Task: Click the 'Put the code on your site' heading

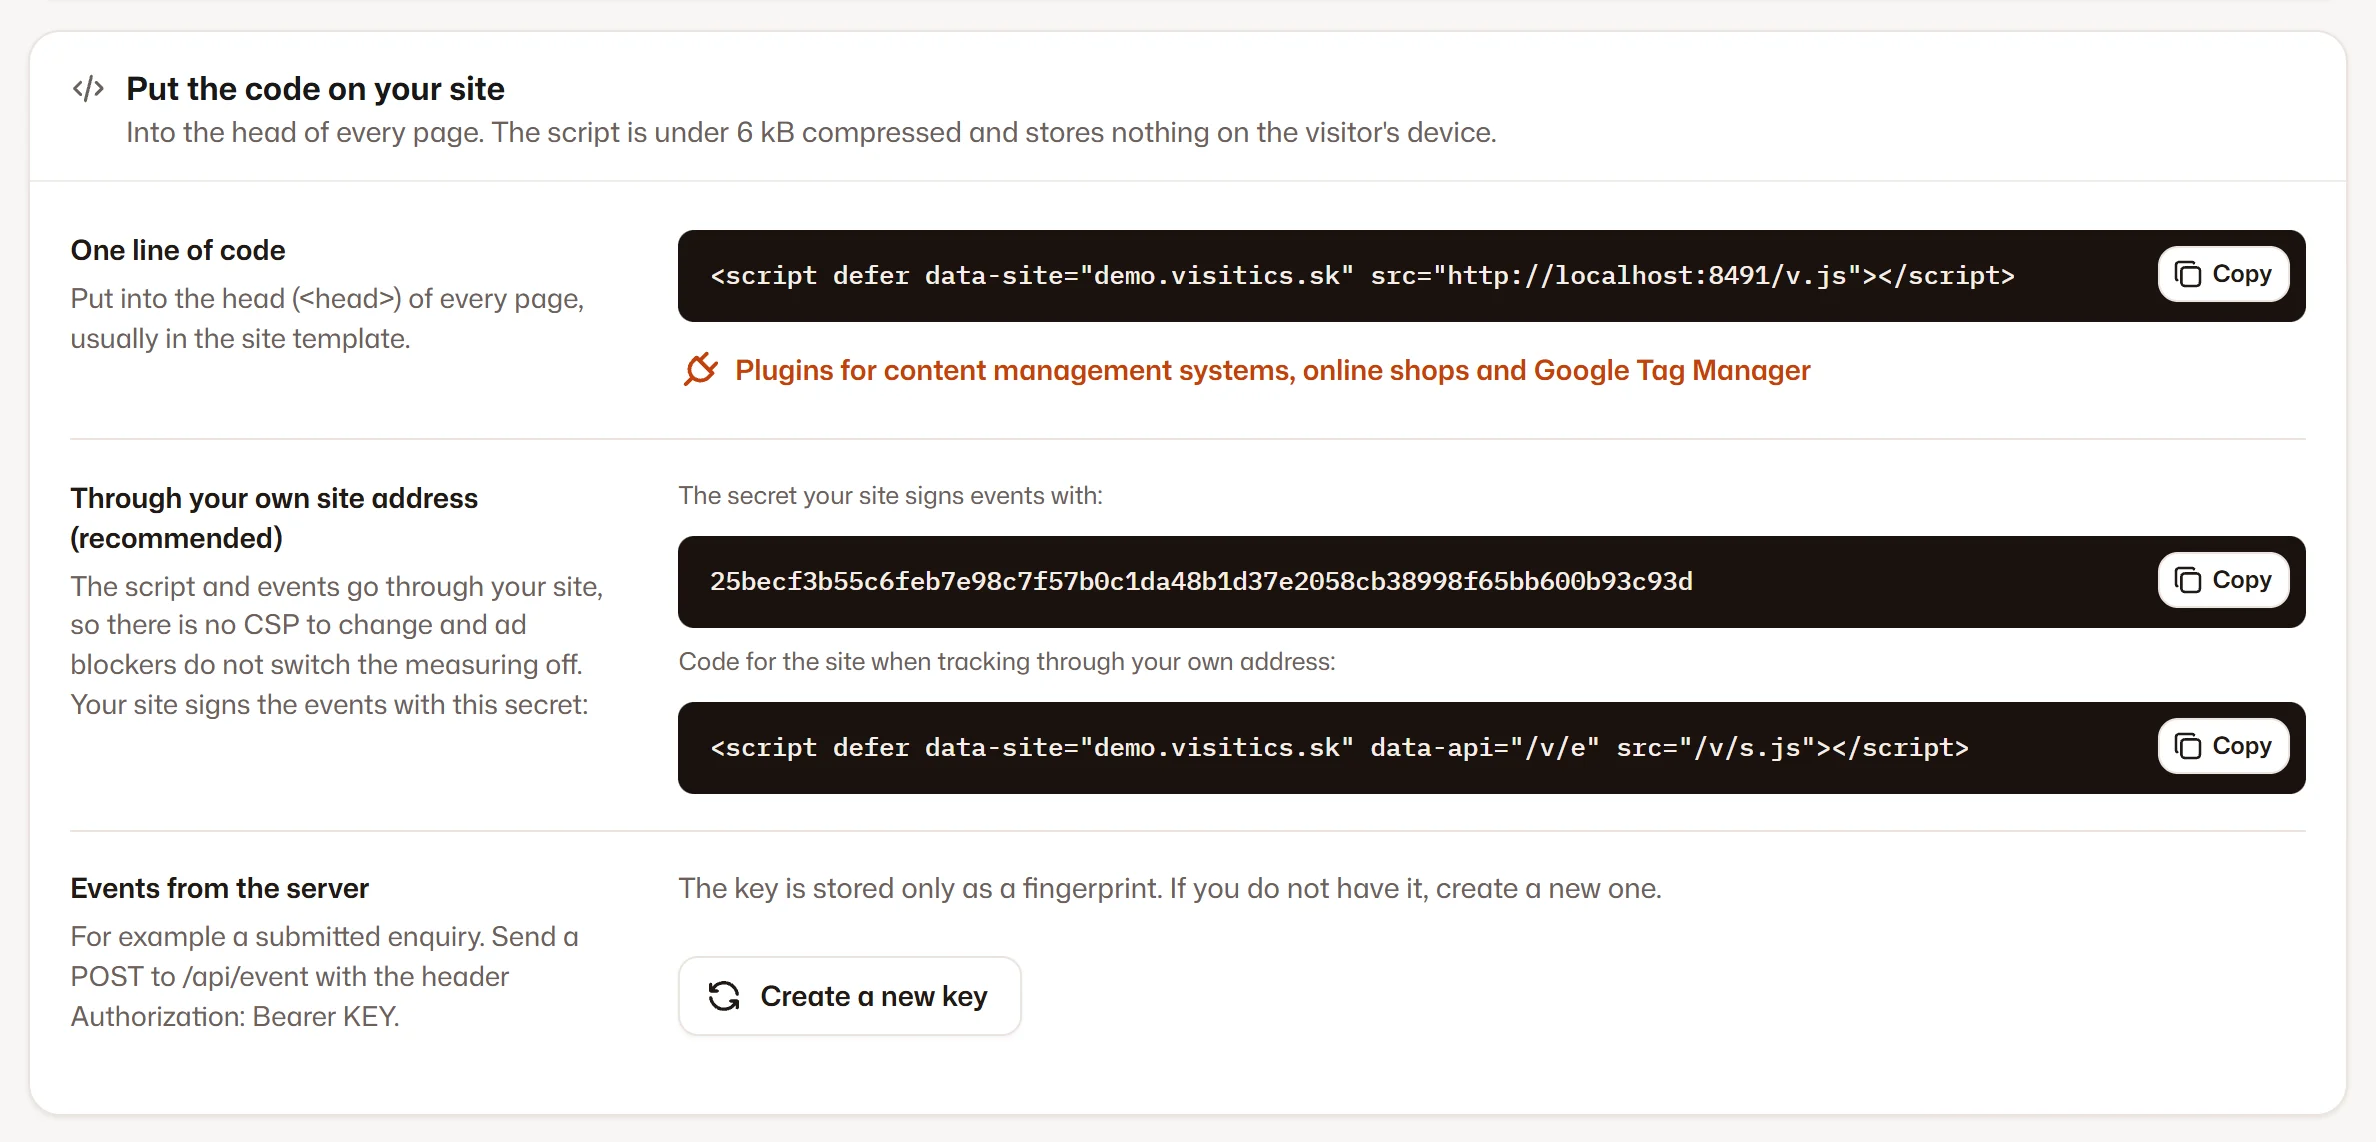Action: pyautogui.click(x=315, y=89)
